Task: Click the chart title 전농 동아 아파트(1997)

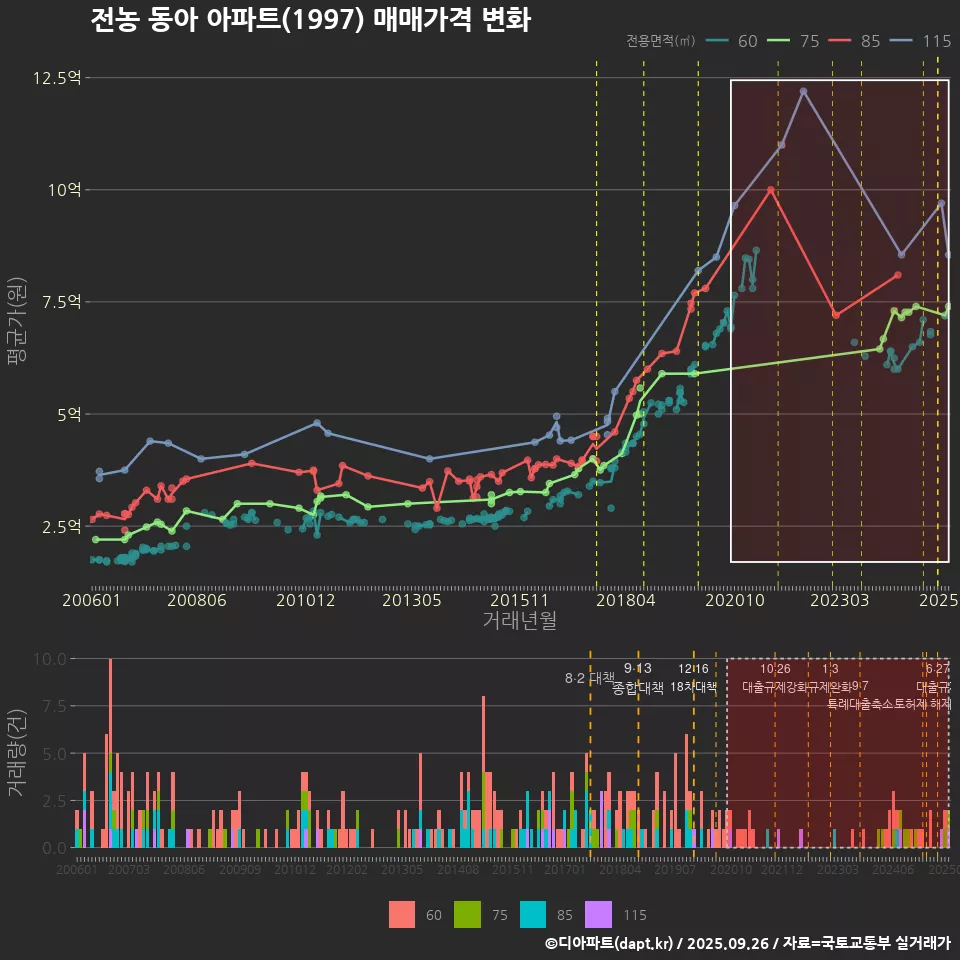Action: [310, 20]
